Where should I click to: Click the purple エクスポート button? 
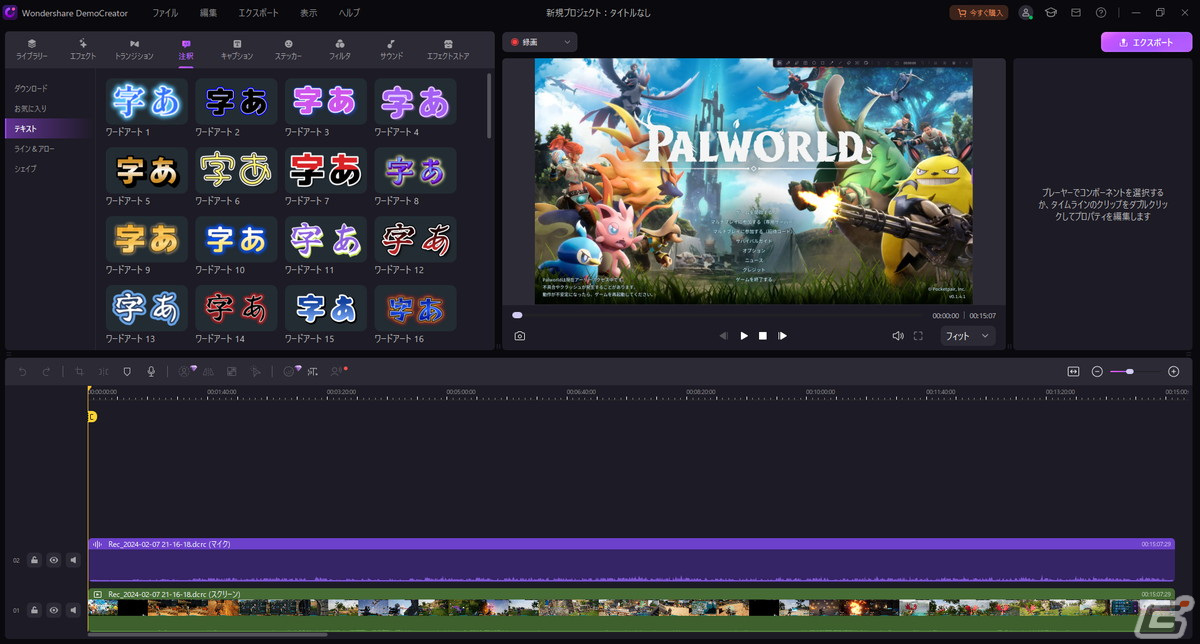tap(1146, 42)
